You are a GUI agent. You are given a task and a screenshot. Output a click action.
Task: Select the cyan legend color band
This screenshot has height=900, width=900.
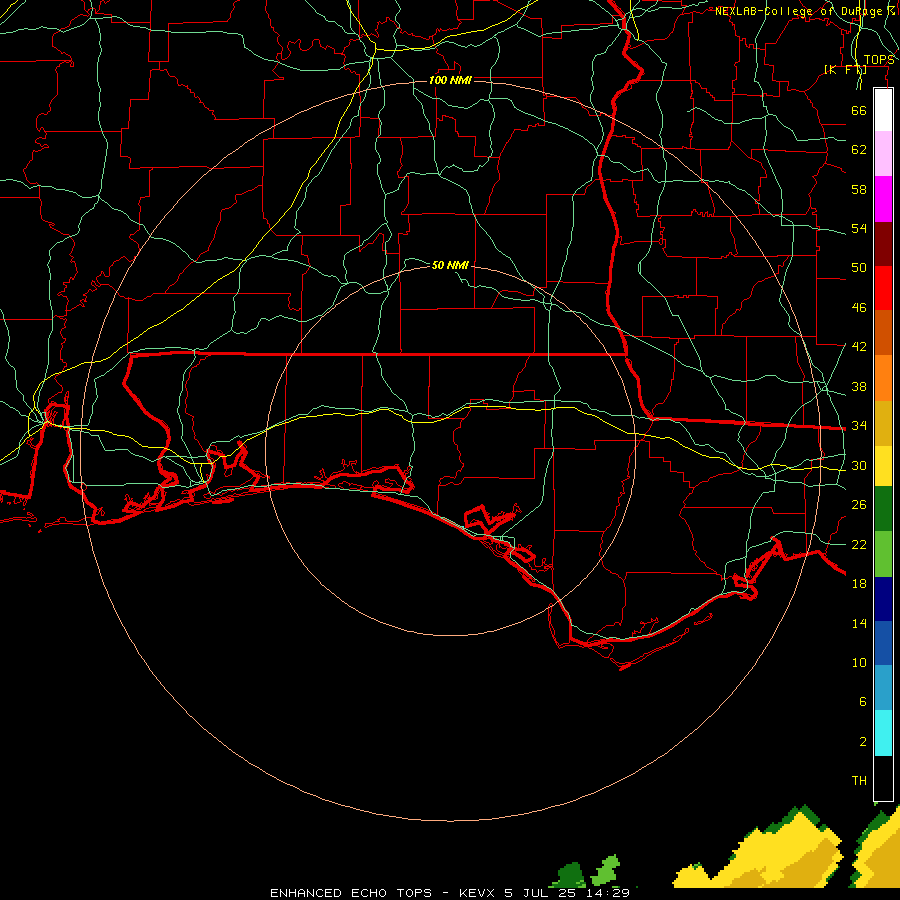(883, 733)
